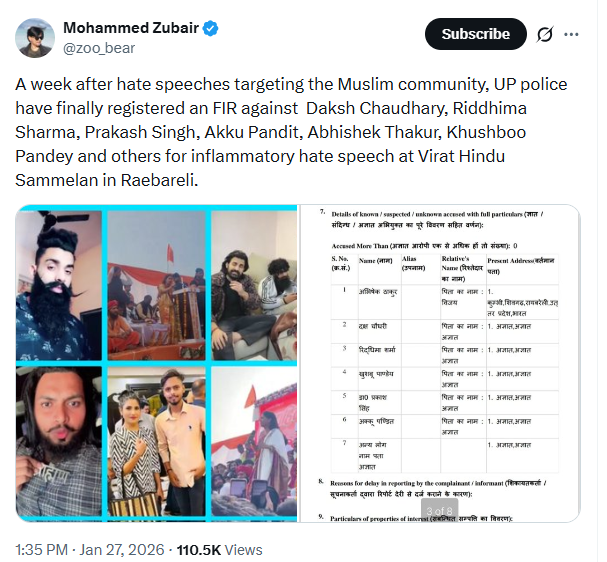607x562 pixels.
Task: Open the woman at podium photo
Action: [254, 443]
